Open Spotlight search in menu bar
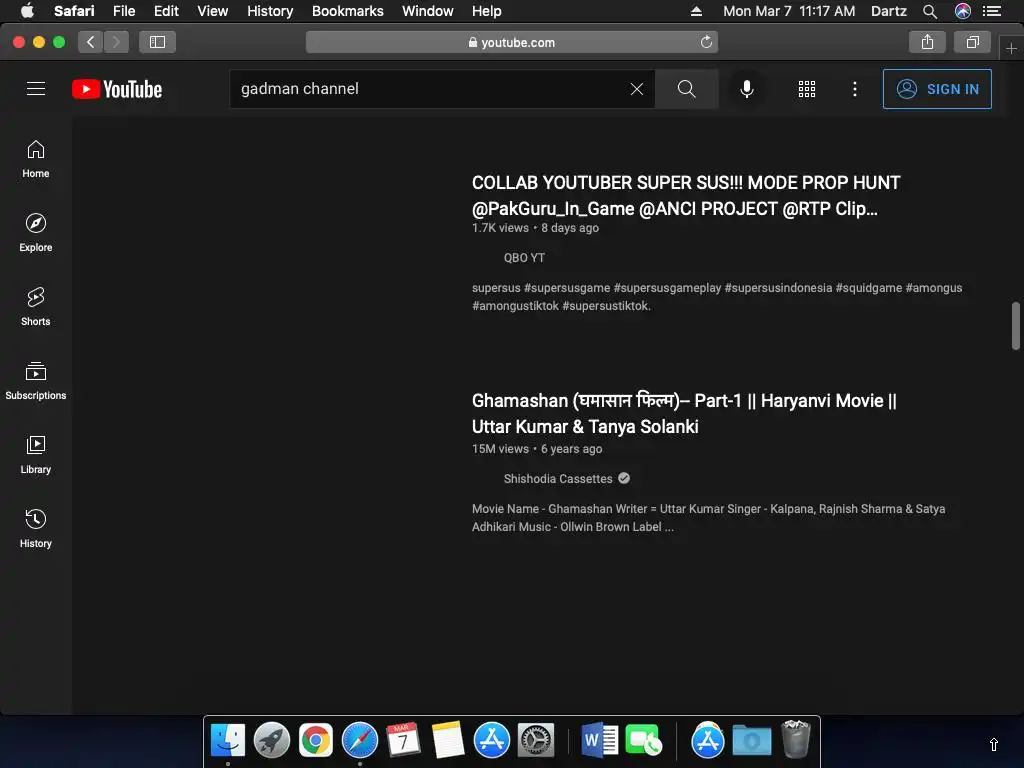 click(930, 11)
